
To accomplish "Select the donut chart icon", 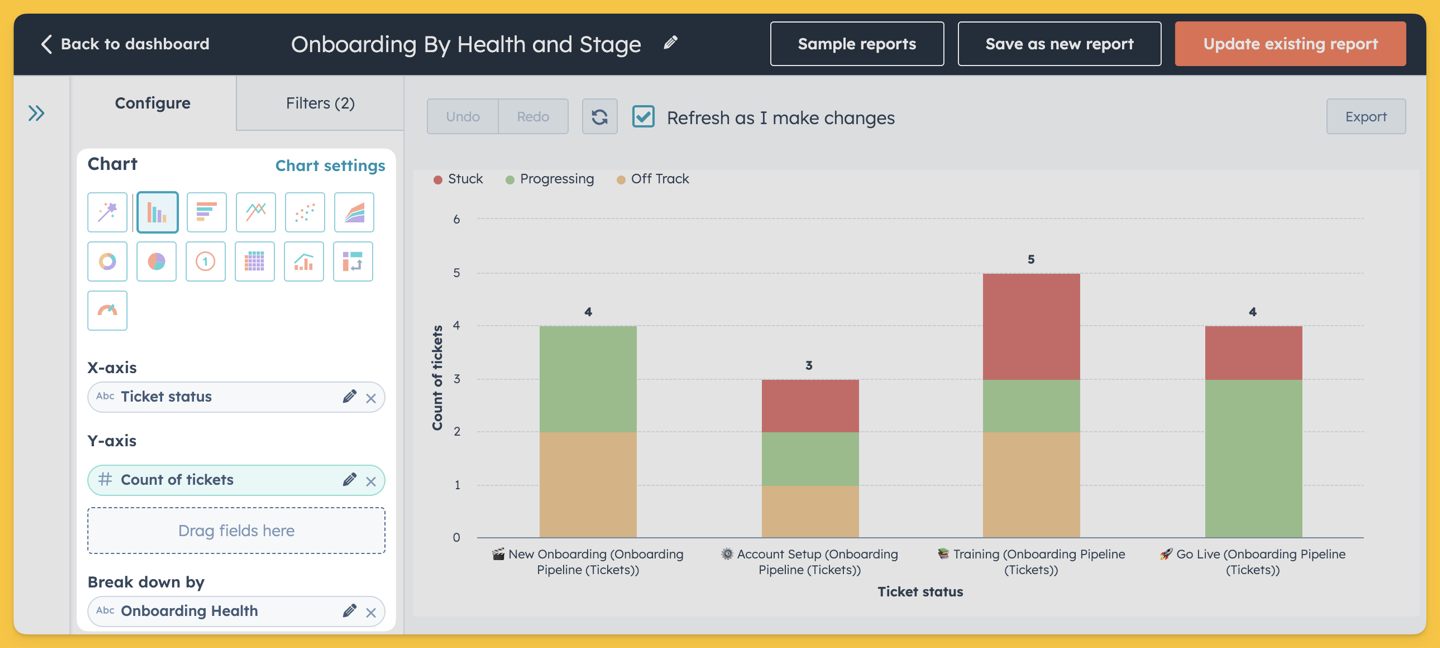I will [107, 261].
